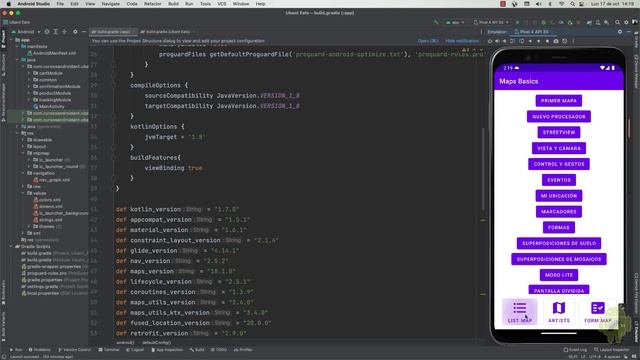Hide the Project panel with minus icon

[84, 31]
